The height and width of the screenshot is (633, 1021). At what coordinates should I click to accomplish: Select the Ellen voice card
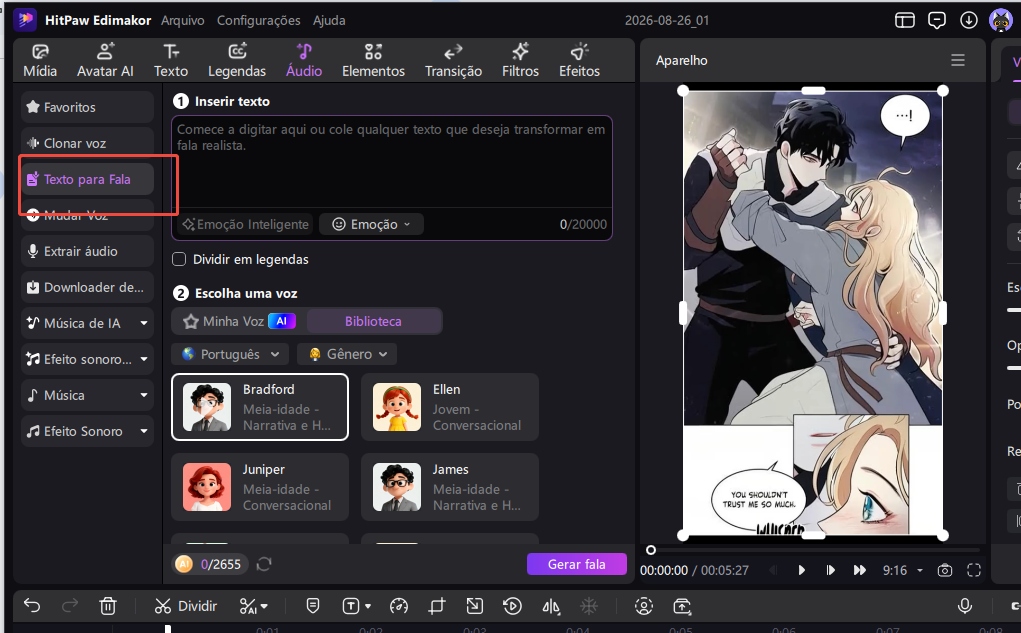[x=450, y=407]
